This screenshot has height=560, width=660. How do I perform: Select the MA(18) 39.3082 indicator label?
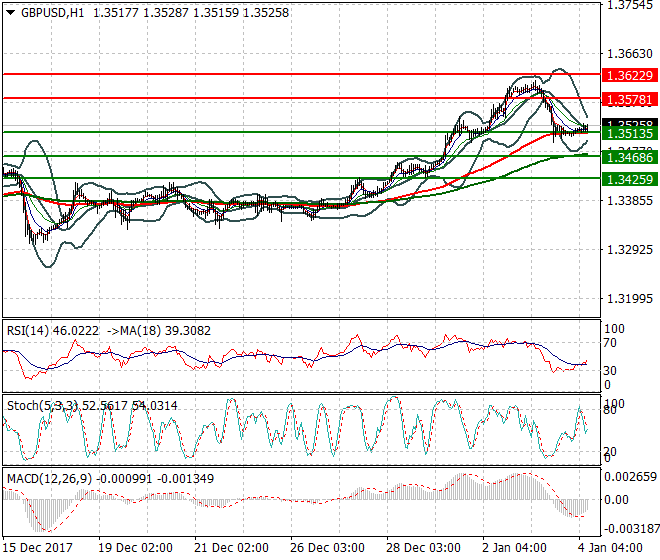[165, 331]
